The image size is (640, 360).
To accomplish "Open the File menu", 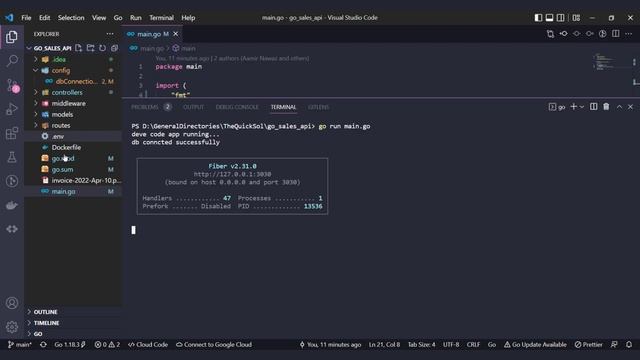I will pyautogui.click(x=26, y=18).
